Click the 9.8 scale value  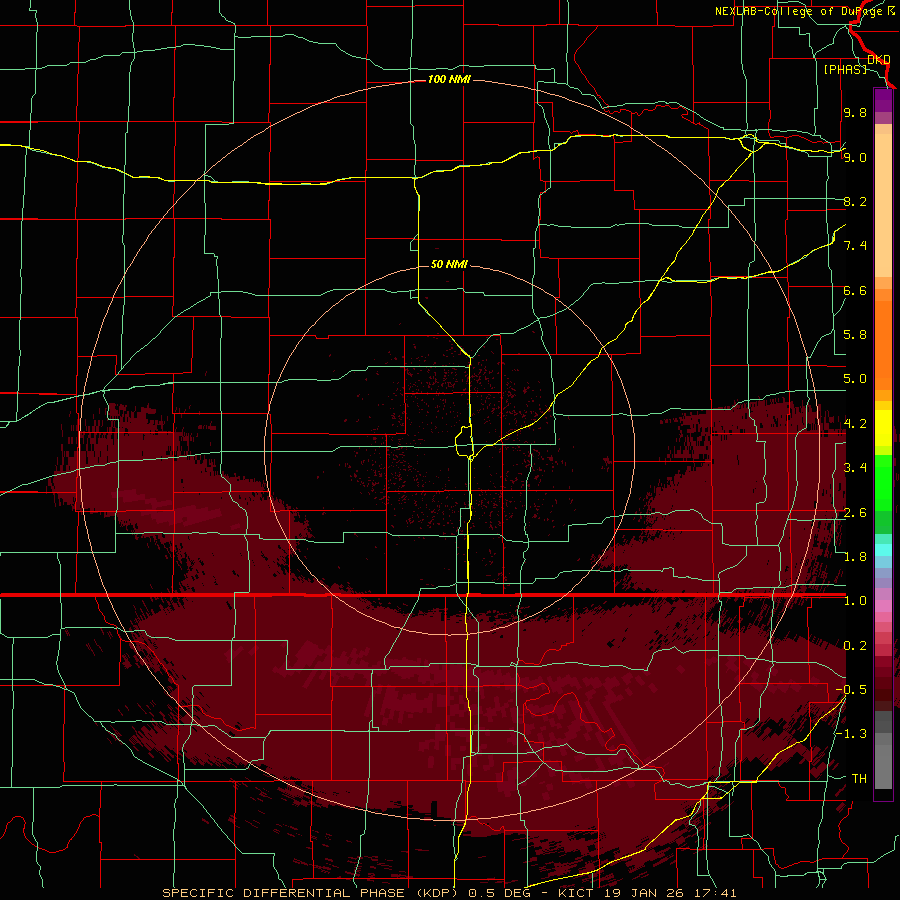tap(855, 112)
